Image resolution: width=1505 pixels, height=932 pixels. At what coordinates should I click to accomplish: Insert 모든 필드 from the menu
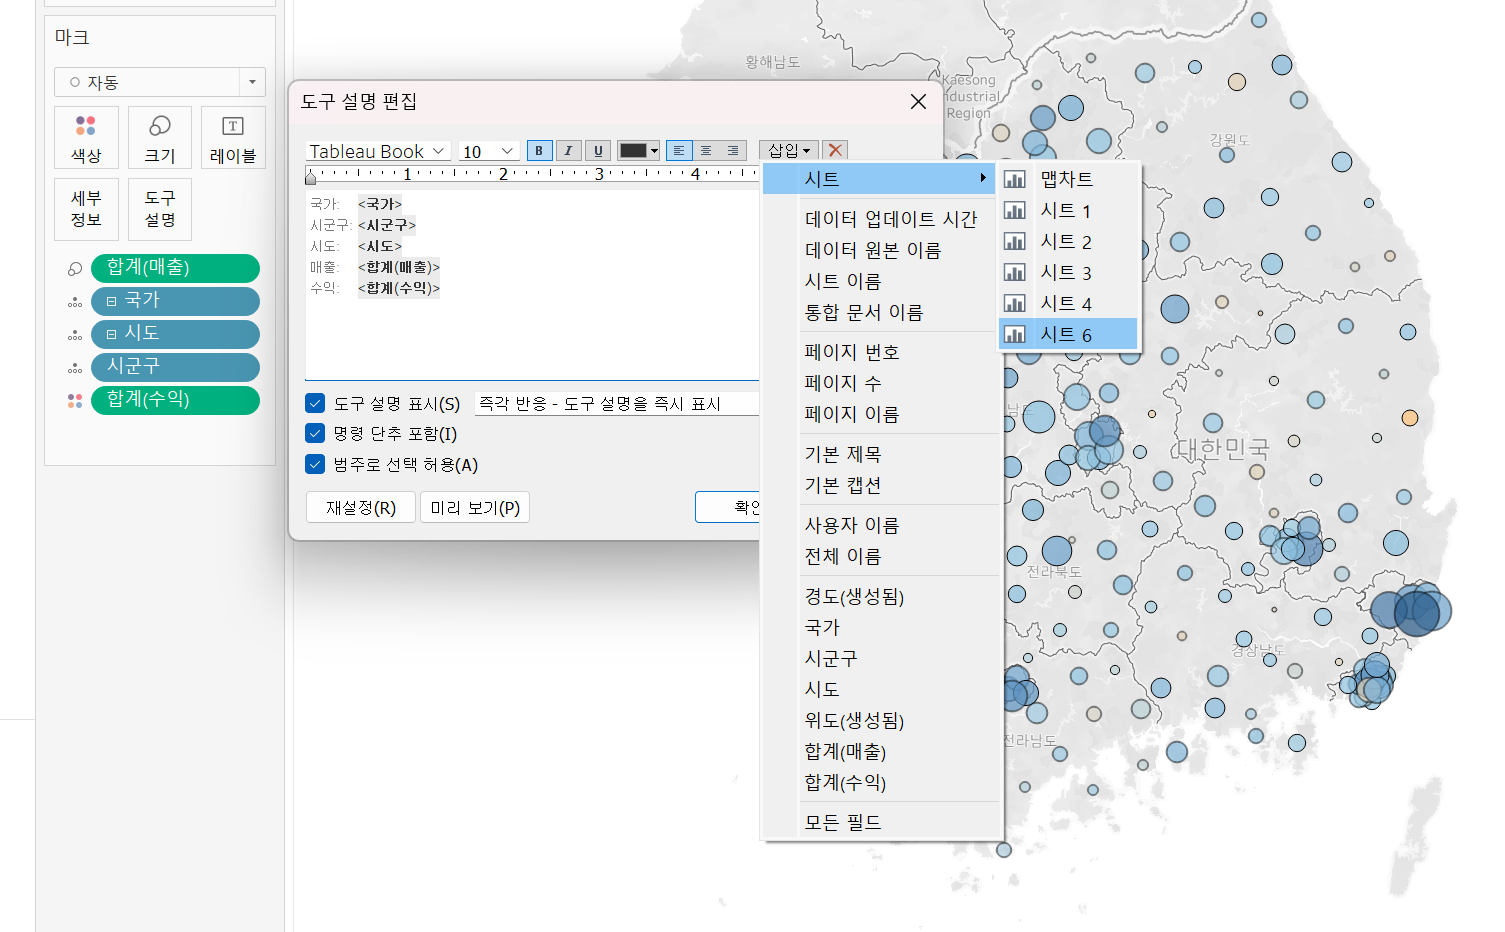click(843, 822)
